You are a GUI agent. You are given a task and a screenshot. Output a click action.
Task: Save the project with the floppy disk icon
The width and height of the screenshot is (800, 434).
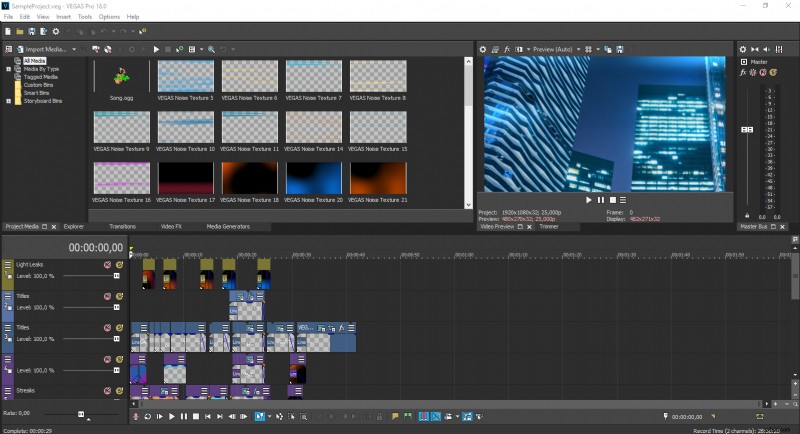pyautogui.click(x=32, y=32)
